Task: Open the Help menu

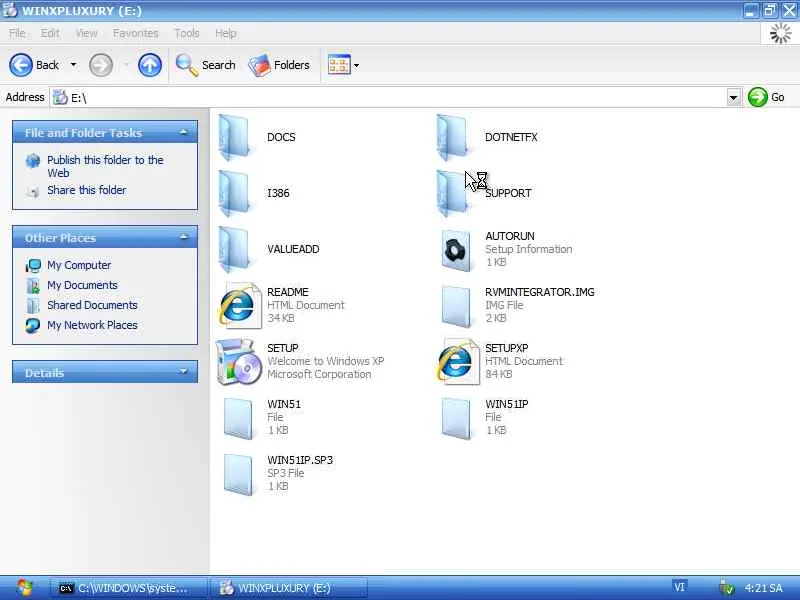Action: 226,34
